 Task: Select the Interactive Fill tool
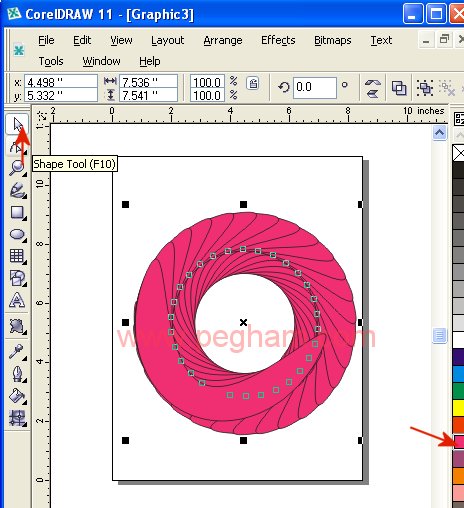click(x=17, y=418)
